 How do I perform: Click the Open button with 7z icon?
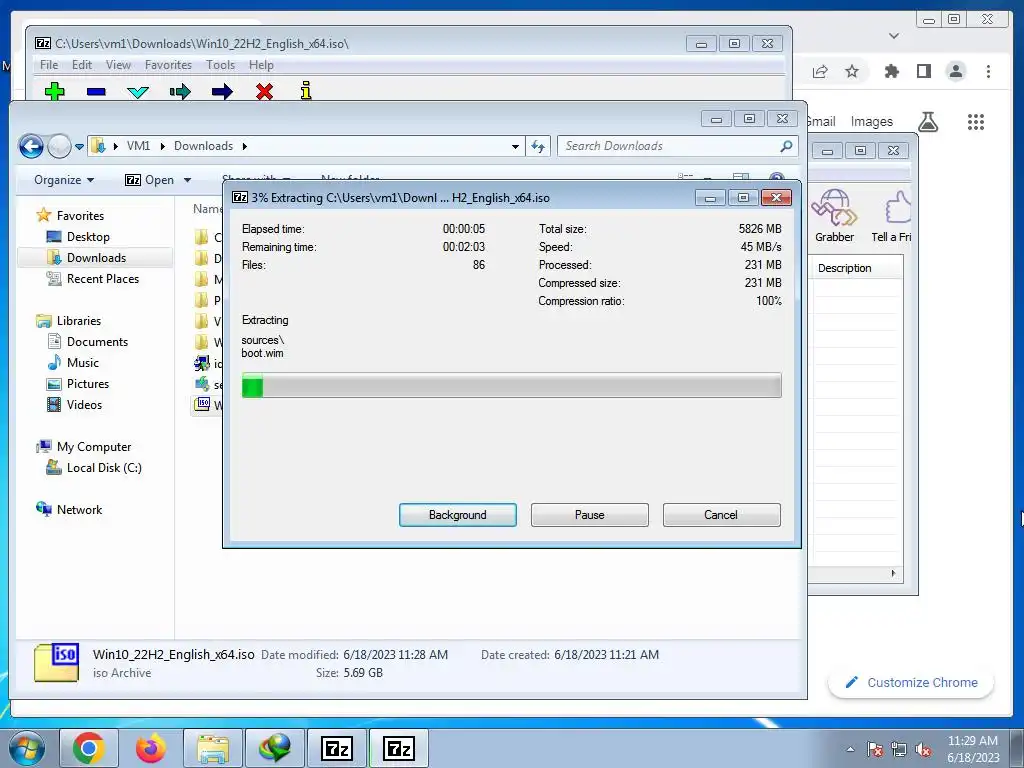[x=150, y=180]
